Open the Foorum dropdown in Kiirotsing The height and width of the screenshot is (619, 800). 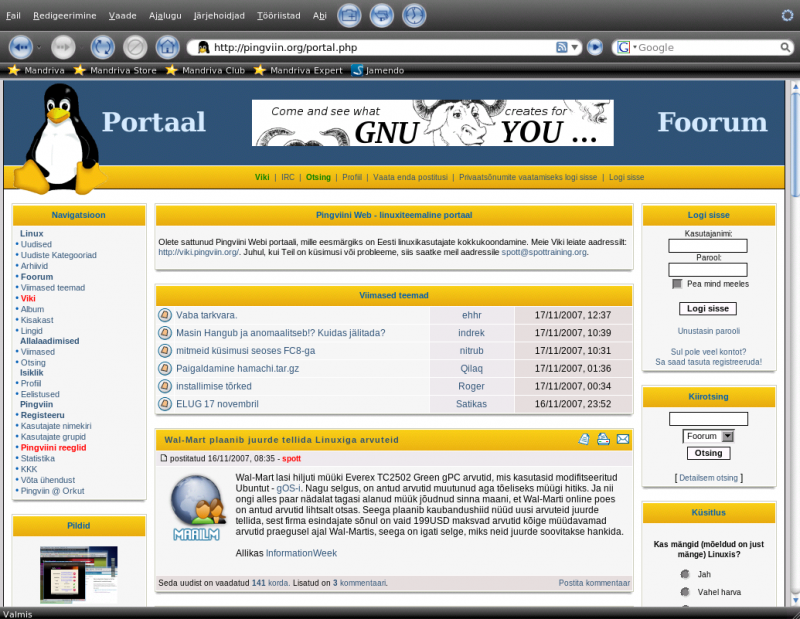709,436
